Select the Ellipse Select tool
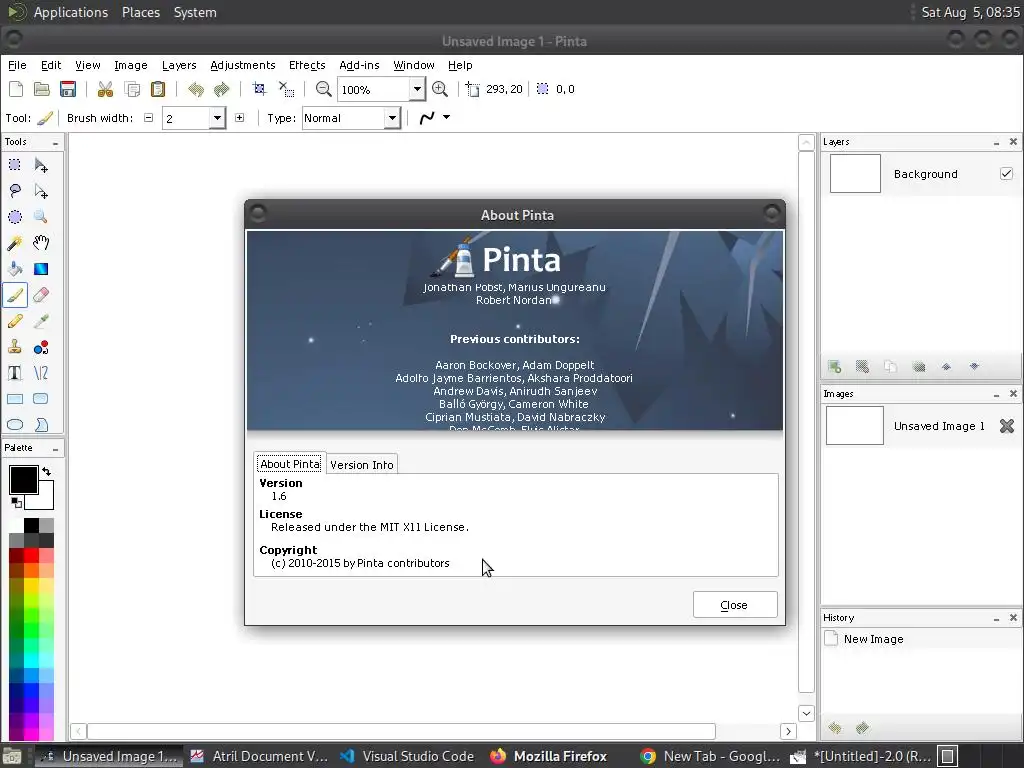This screenshot has width=1024, height=768. pyautogui.click(x=14, y=217)
